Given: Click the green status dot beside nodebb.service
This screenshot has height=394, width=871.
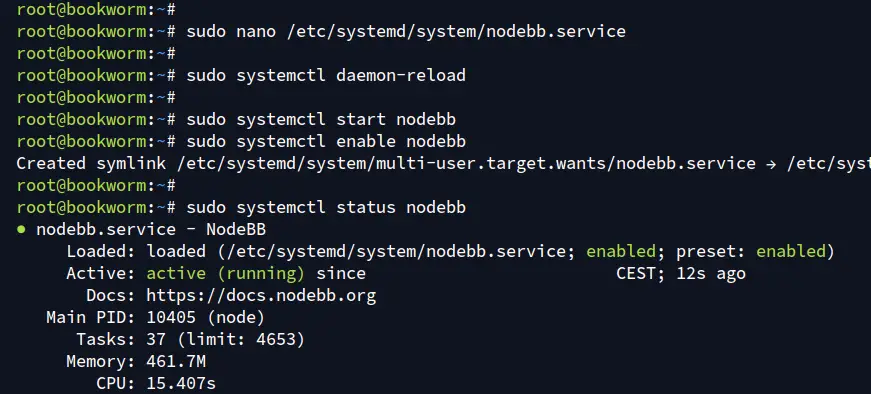Looking at the screenshot, I should (x=22, y=230).
